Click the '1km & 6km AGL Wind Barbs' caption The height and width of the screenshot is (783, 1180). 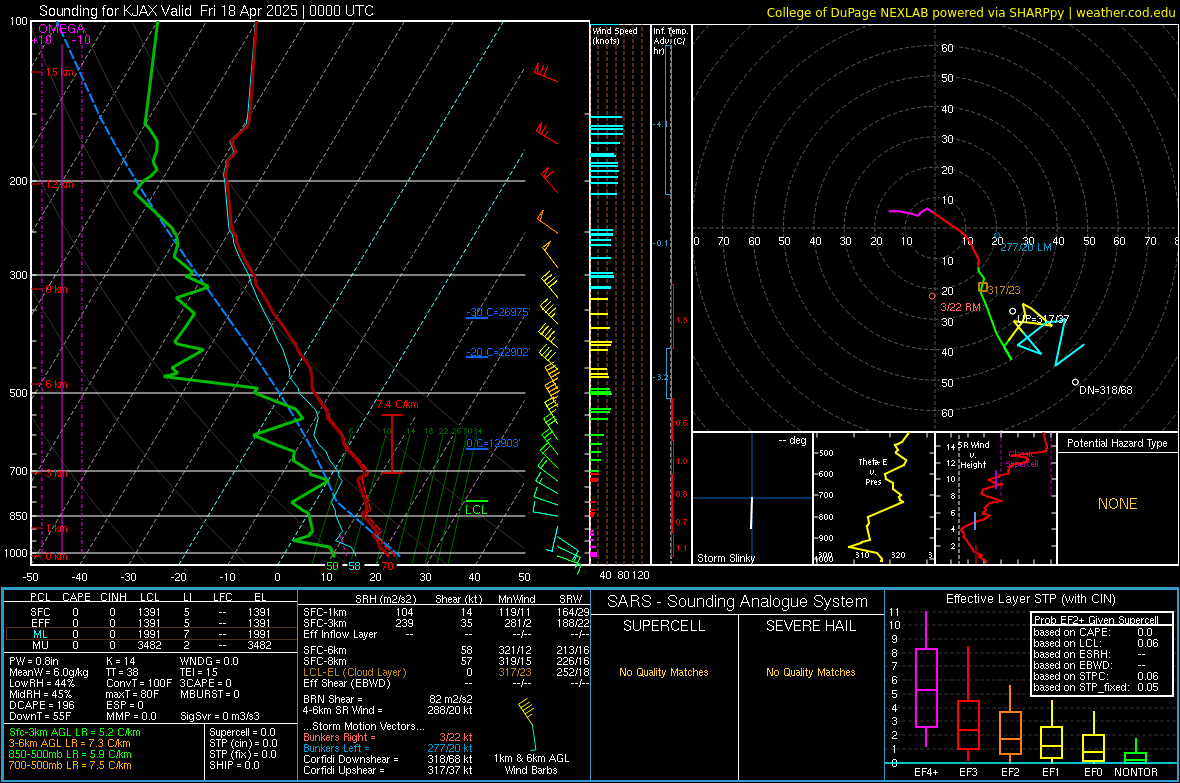pyautogui.click(x=531, y=764)
